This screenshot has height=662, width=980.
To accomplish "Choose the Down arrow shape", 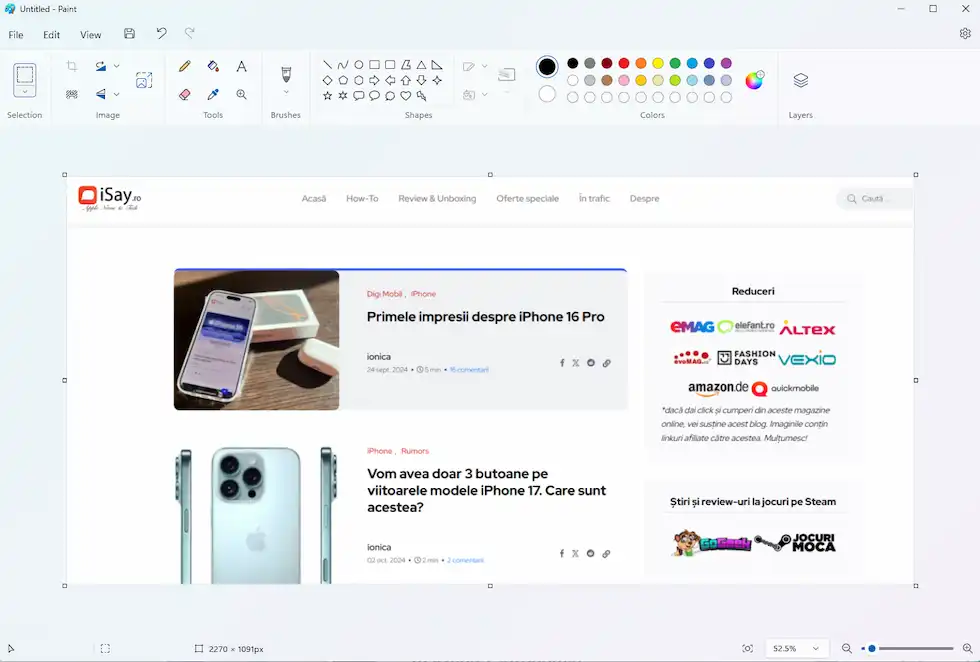I will (421, 80).
